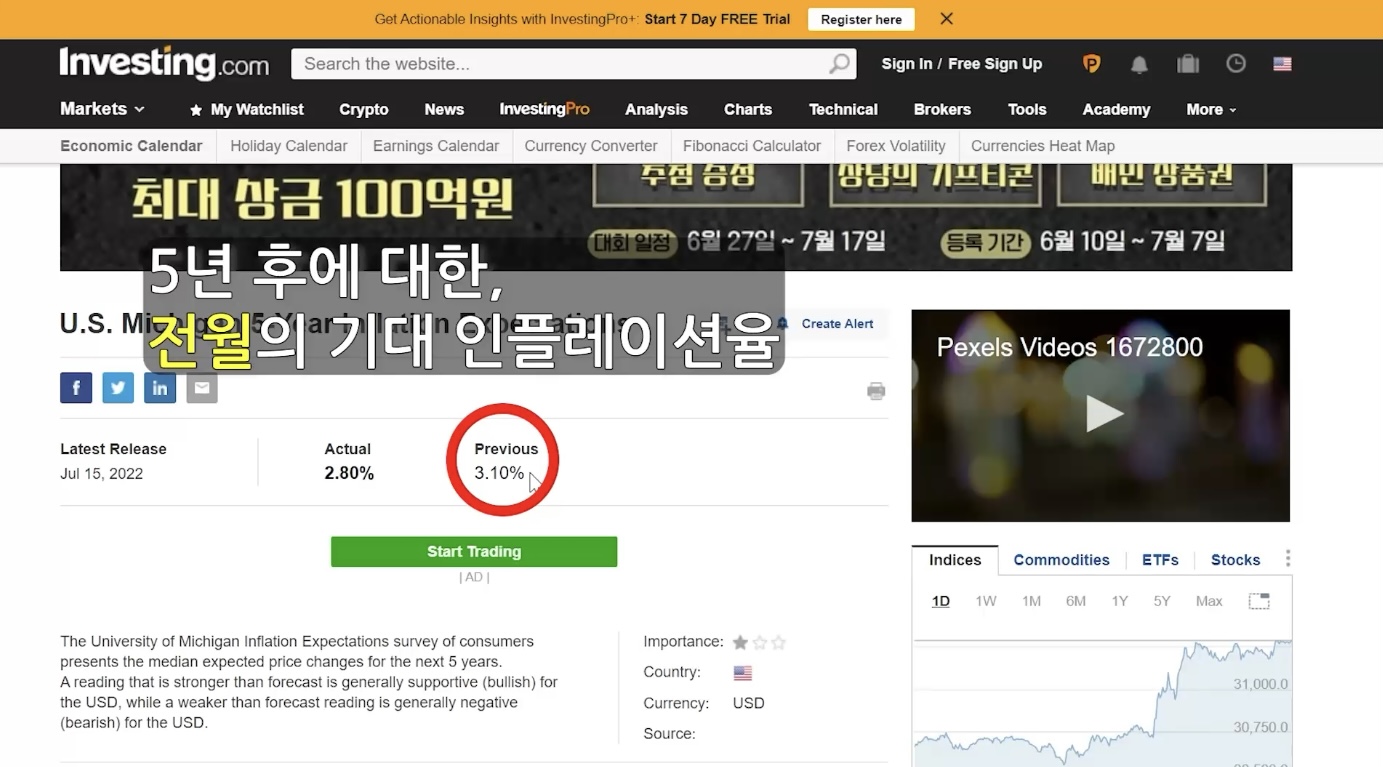Image resolution: width=1383 pixels, height=767 pixels.
Task: Open the portfolio briefcase icon
Action: click(x=1188, y=64)
